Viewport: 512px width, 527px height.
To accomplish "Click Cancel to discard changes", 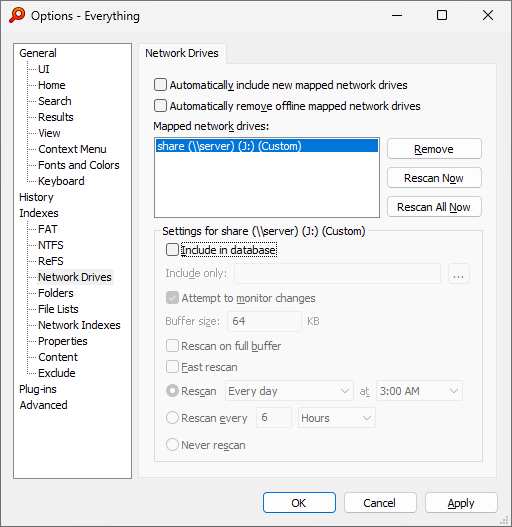I will click(x=380, y=503).
